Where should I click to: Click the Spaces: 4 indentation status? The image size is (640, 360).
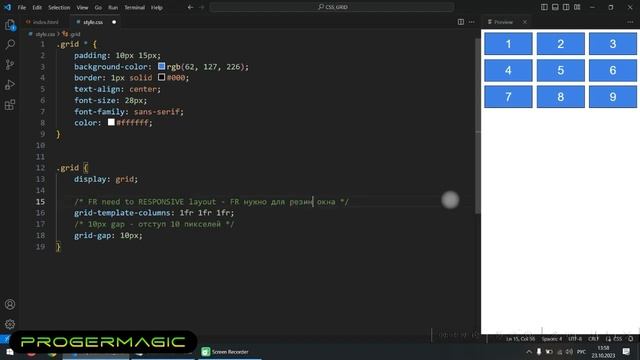(552, 339)
